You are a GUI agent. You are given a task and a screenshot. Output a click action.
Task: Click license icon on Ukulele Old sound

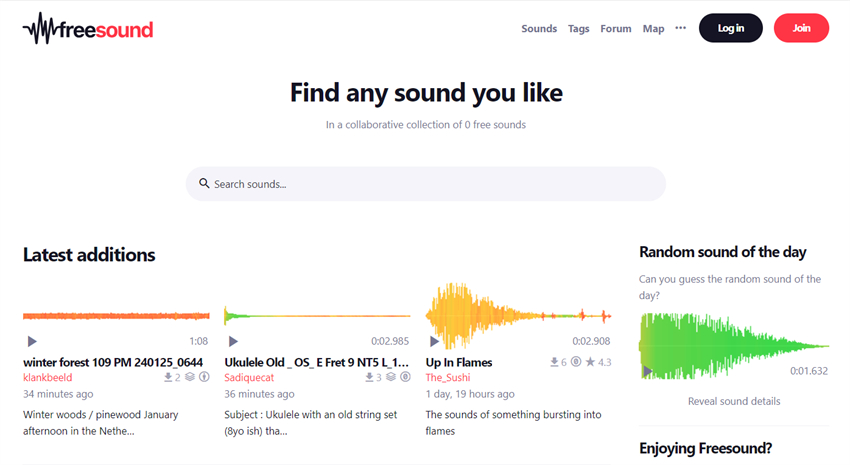click(x=405, y=377)
